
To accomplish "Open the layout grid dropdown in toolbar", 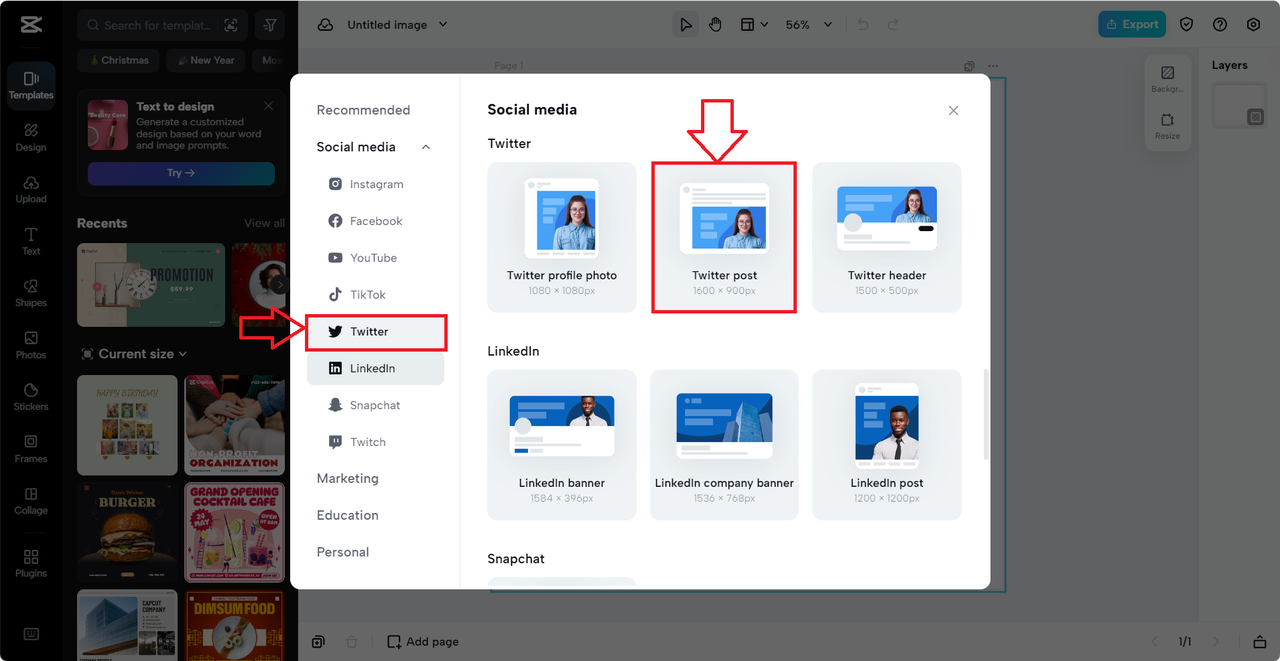I will pyautogui.click(x=754, y=25).
